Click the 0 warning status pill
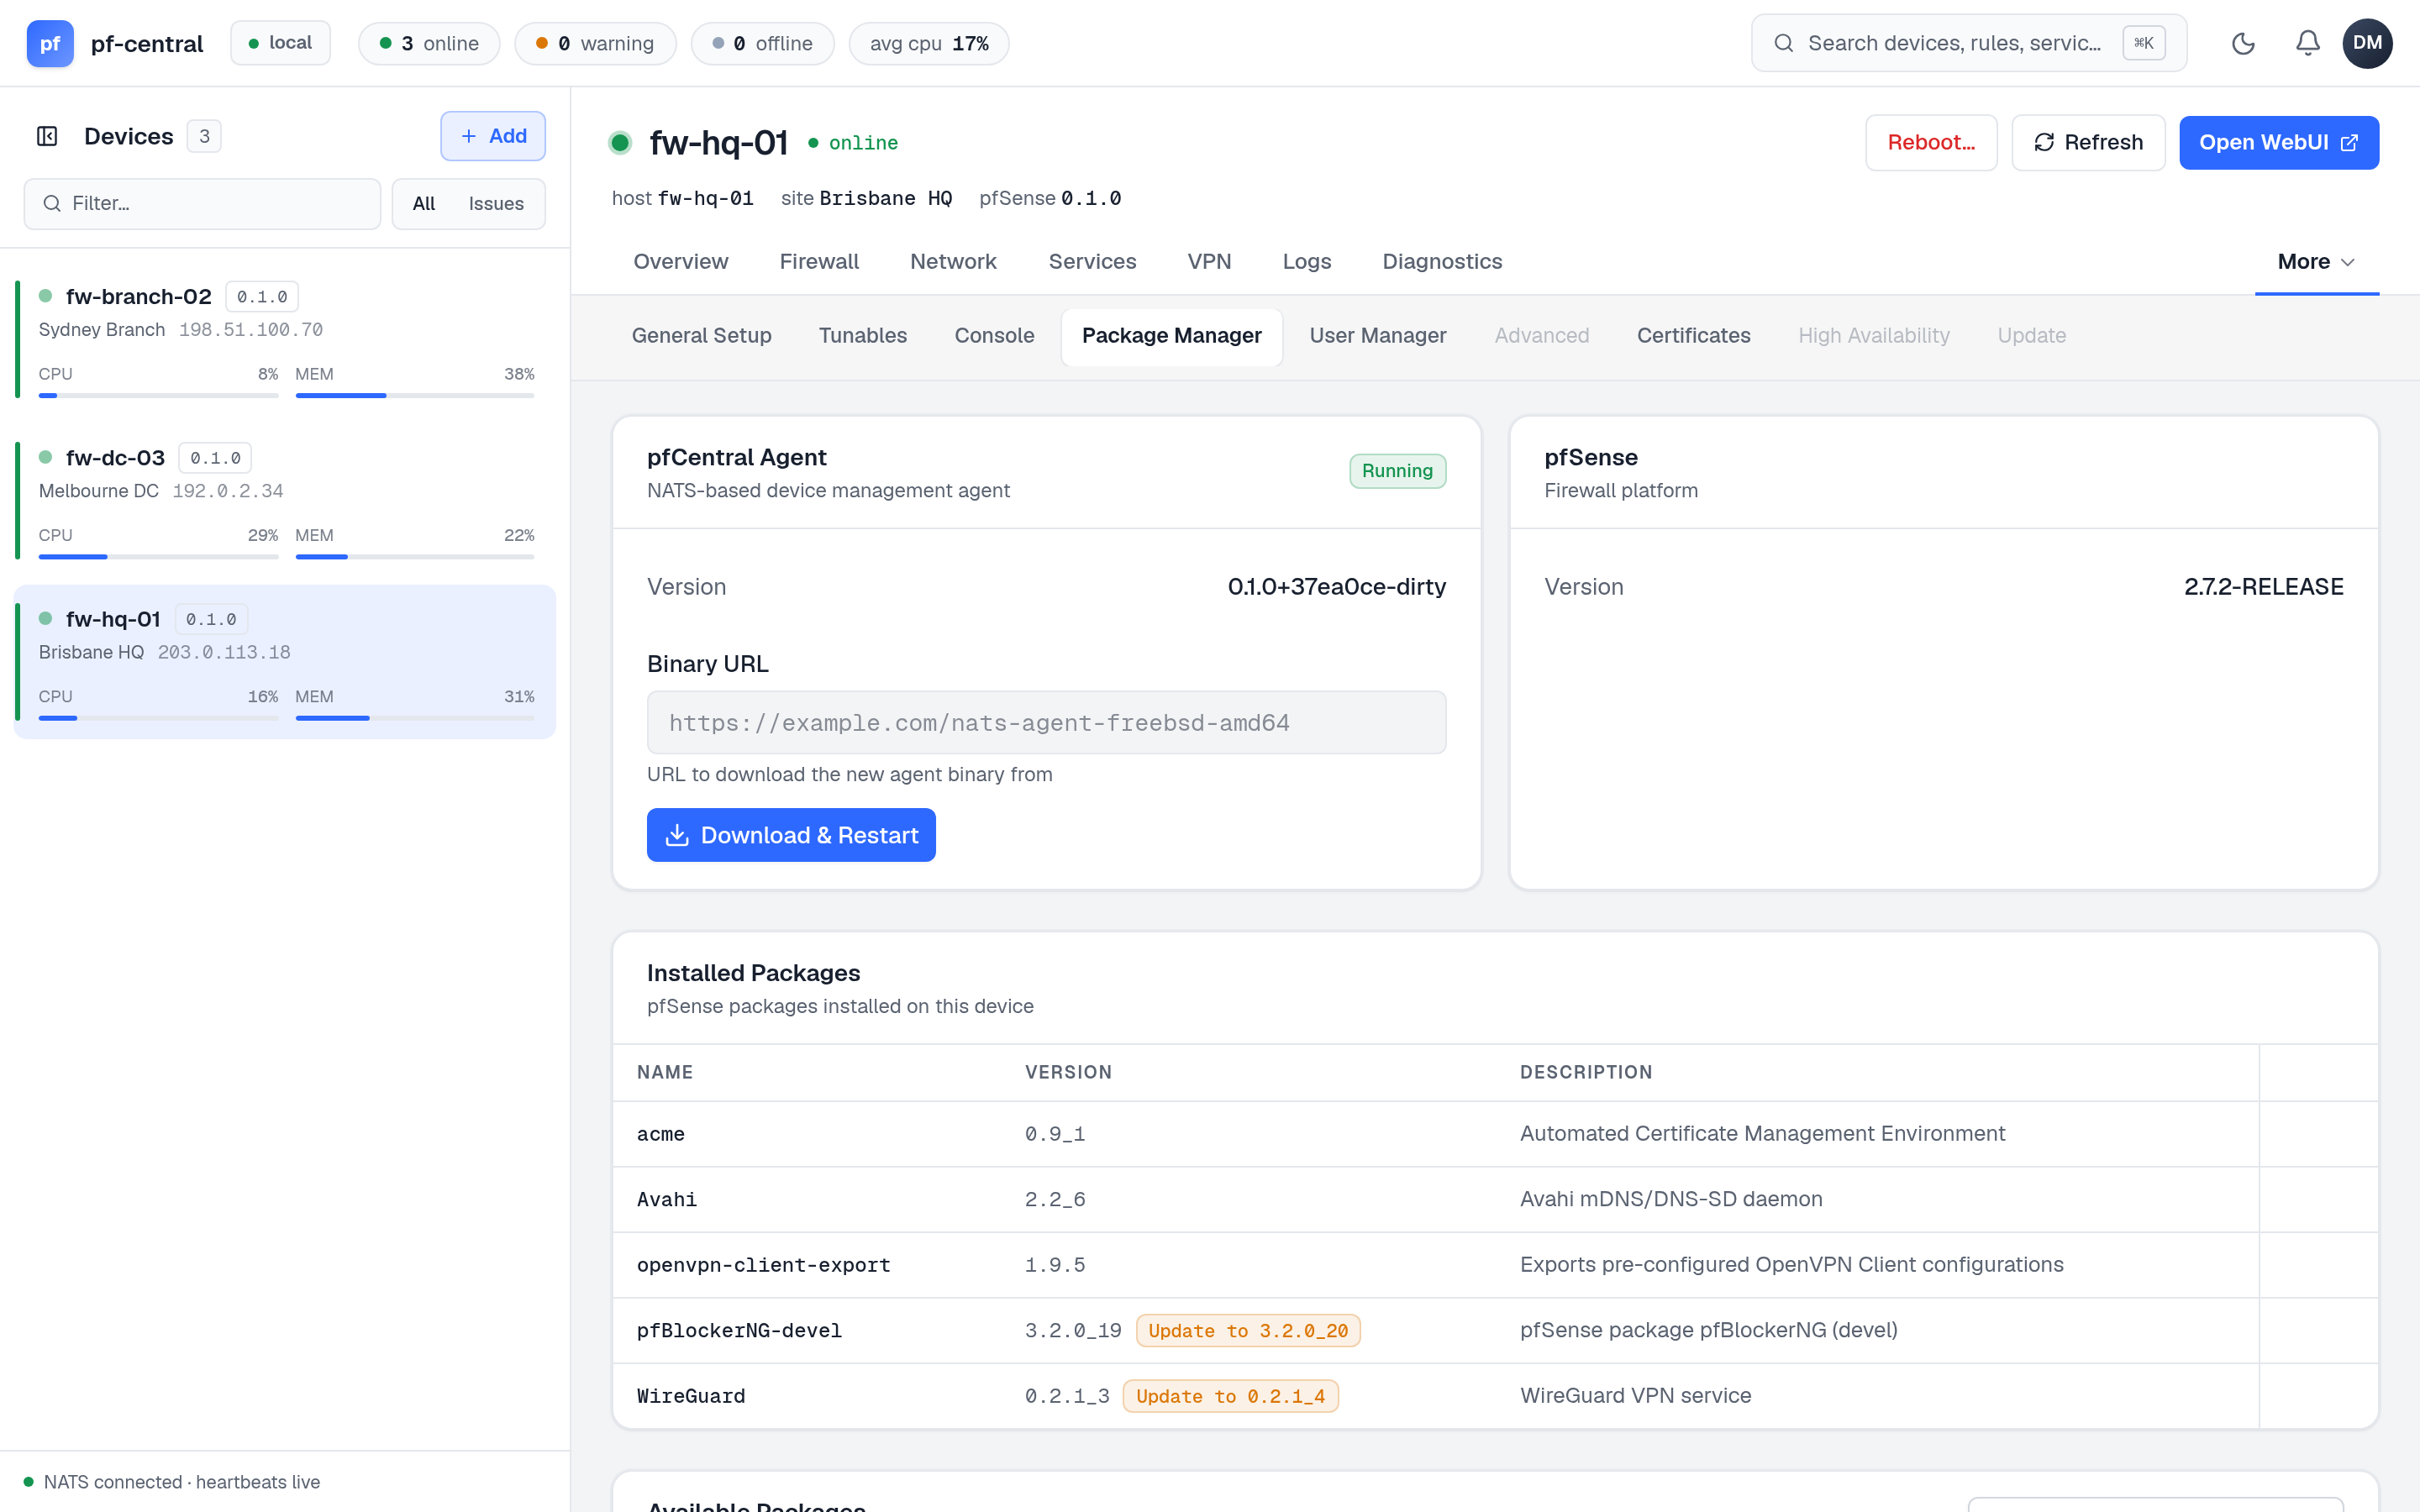 click(x=595, y=43)
